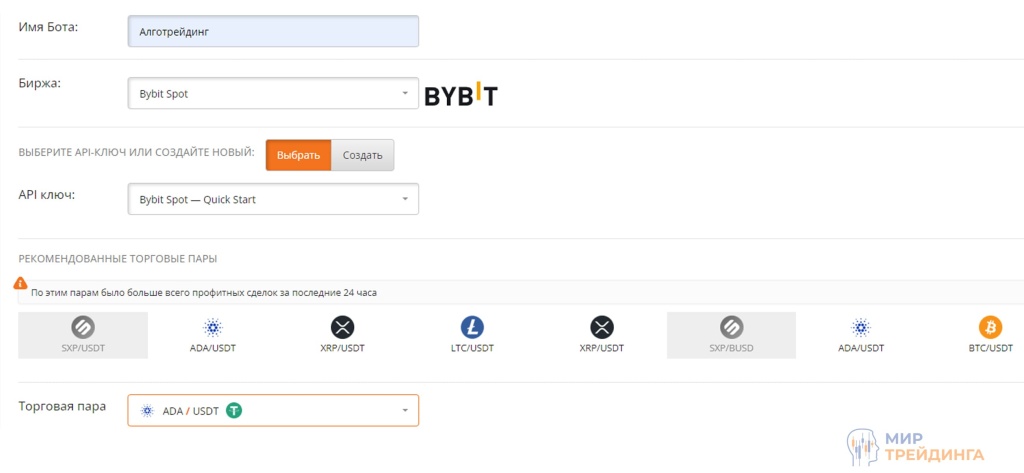Choose the LTC/USDT recommended pair label

point(472,348)
